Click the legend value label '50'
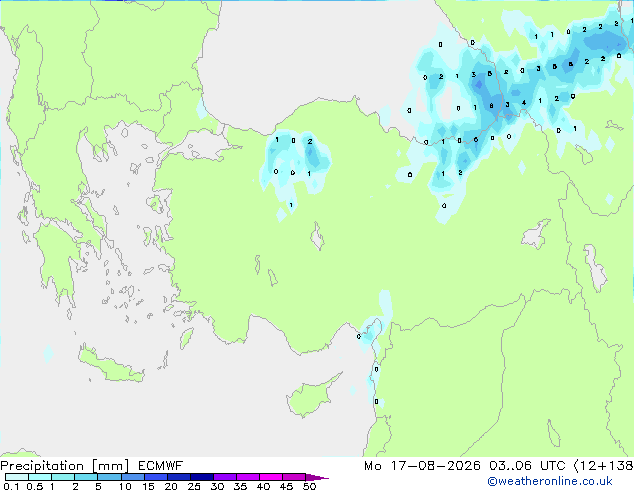The image size is (634, 490). pyautogui.click(x=309, y=486)
